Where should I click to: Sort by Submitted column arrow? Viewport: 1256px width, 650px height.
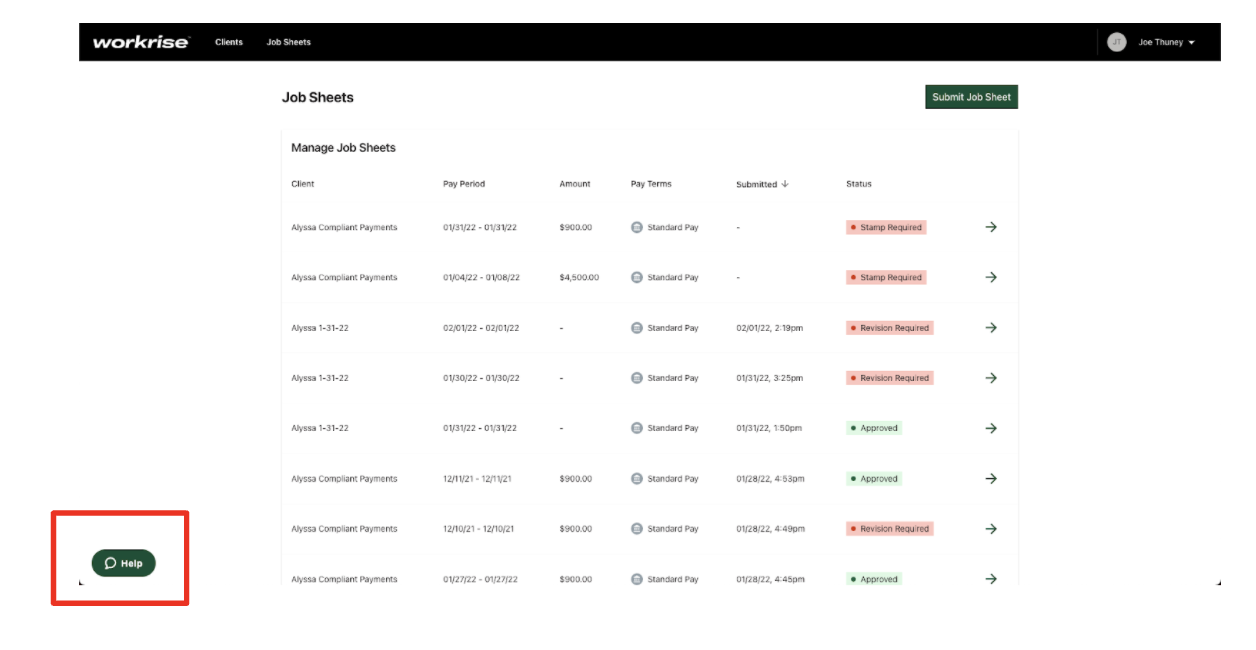785,184
